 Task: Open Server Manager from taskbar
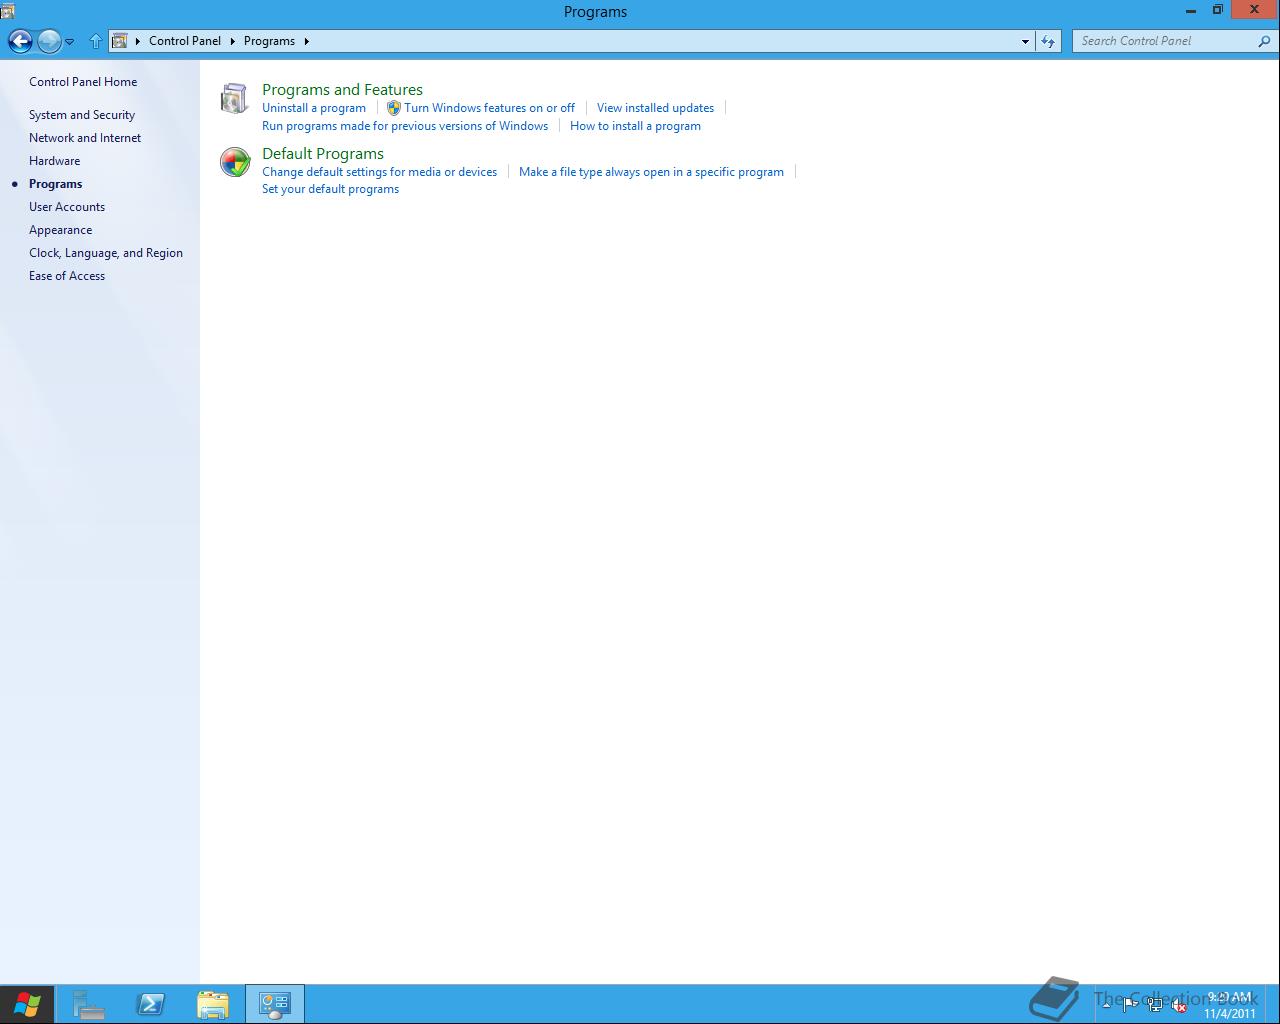pyautogui.click(x=89, y=1004)
